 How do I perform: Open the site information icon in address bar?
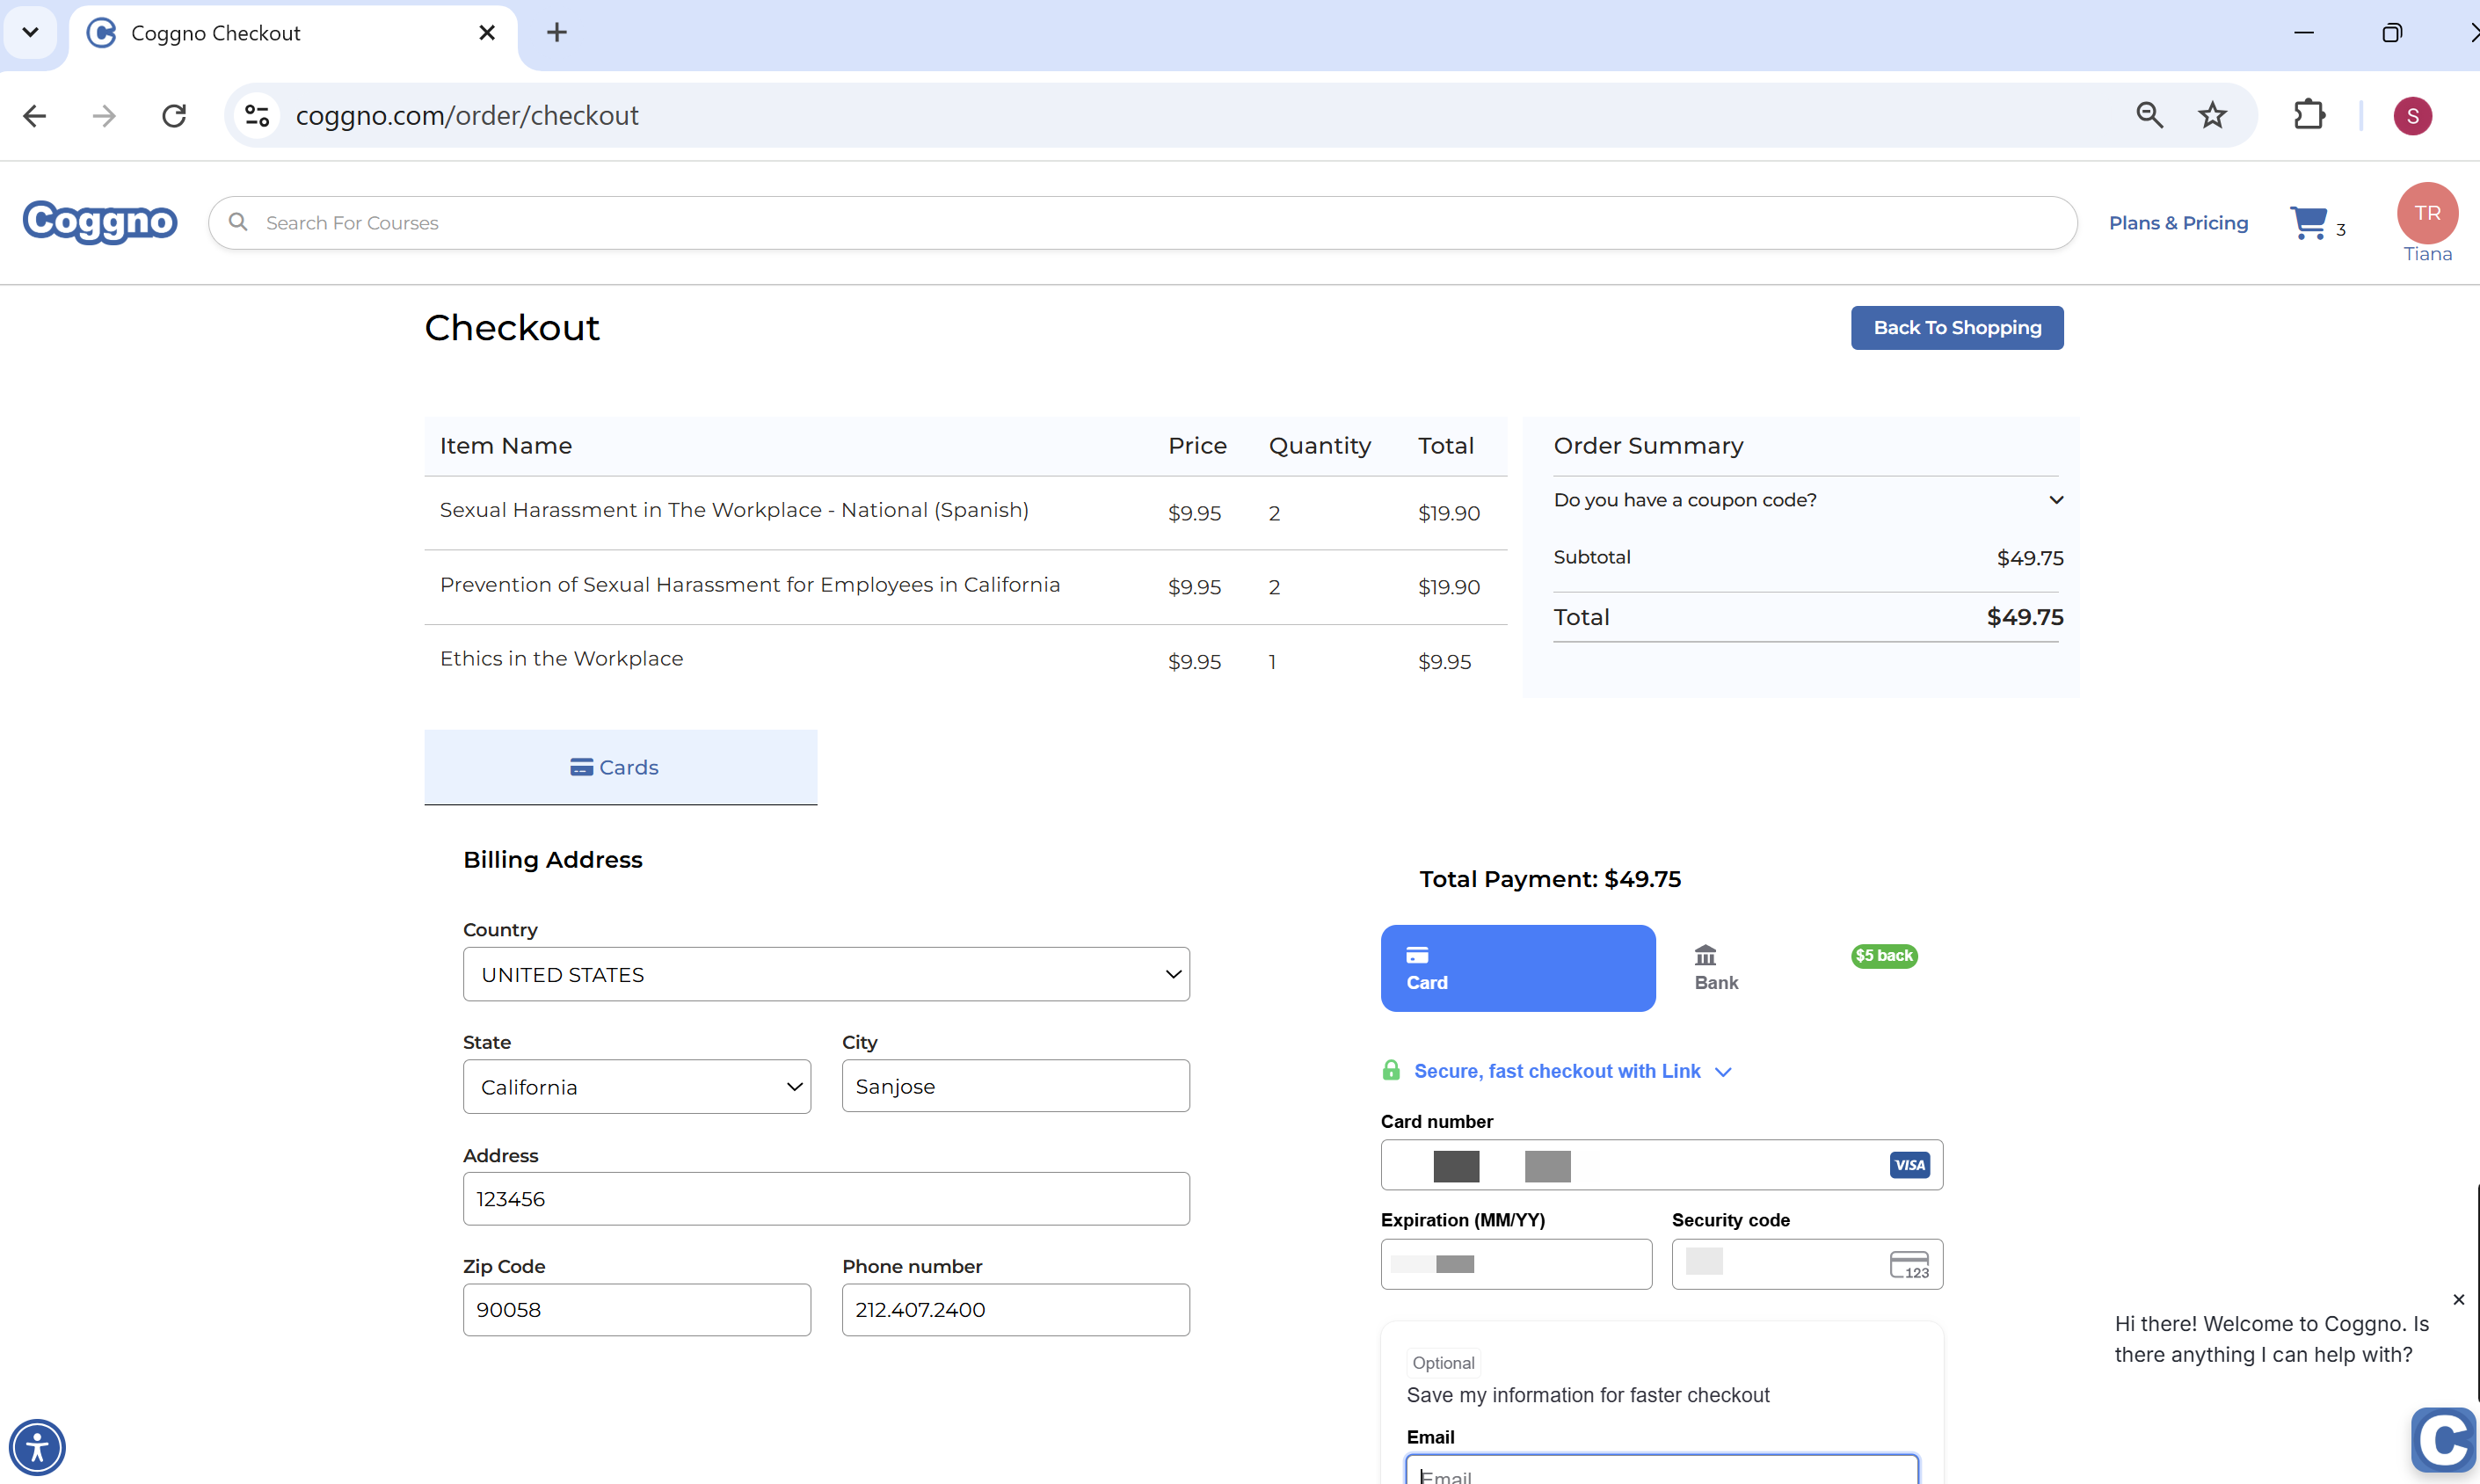257,116
